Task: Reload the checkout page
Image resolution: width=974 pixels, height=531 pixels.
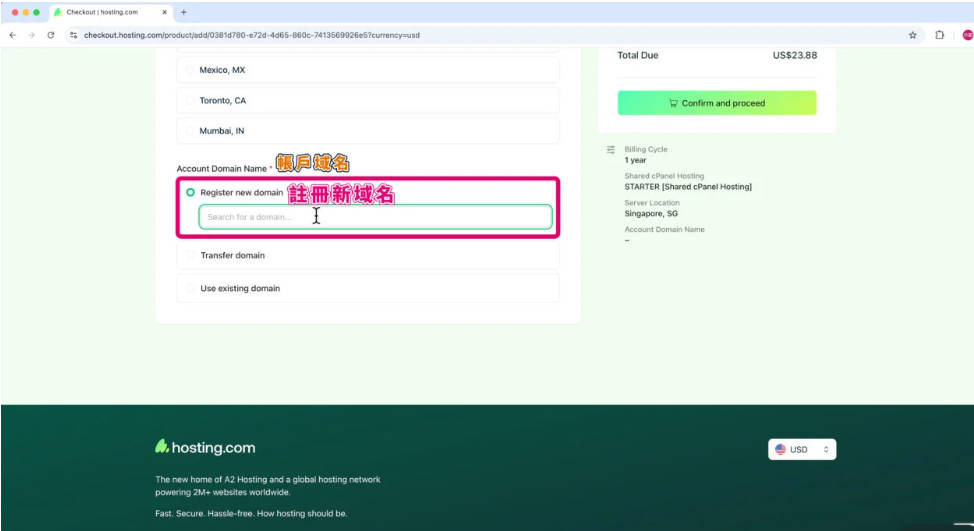Action: pos(51,35)
